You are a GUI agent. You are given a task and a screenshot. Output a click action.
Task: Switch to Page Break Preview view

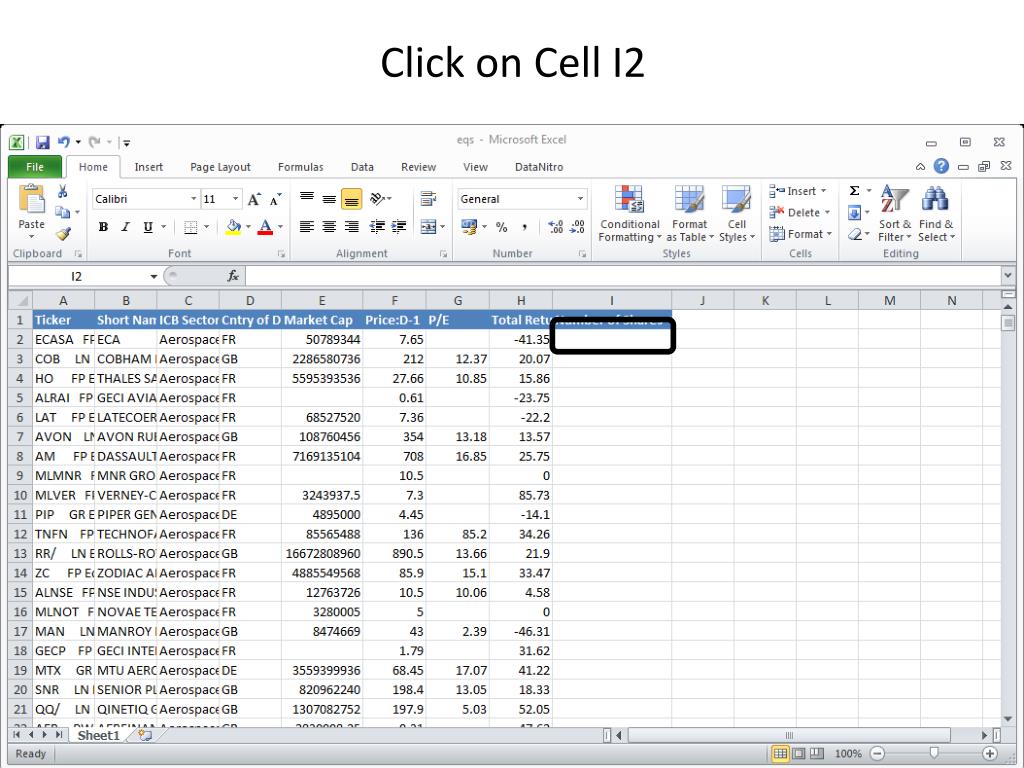[816, 754]
